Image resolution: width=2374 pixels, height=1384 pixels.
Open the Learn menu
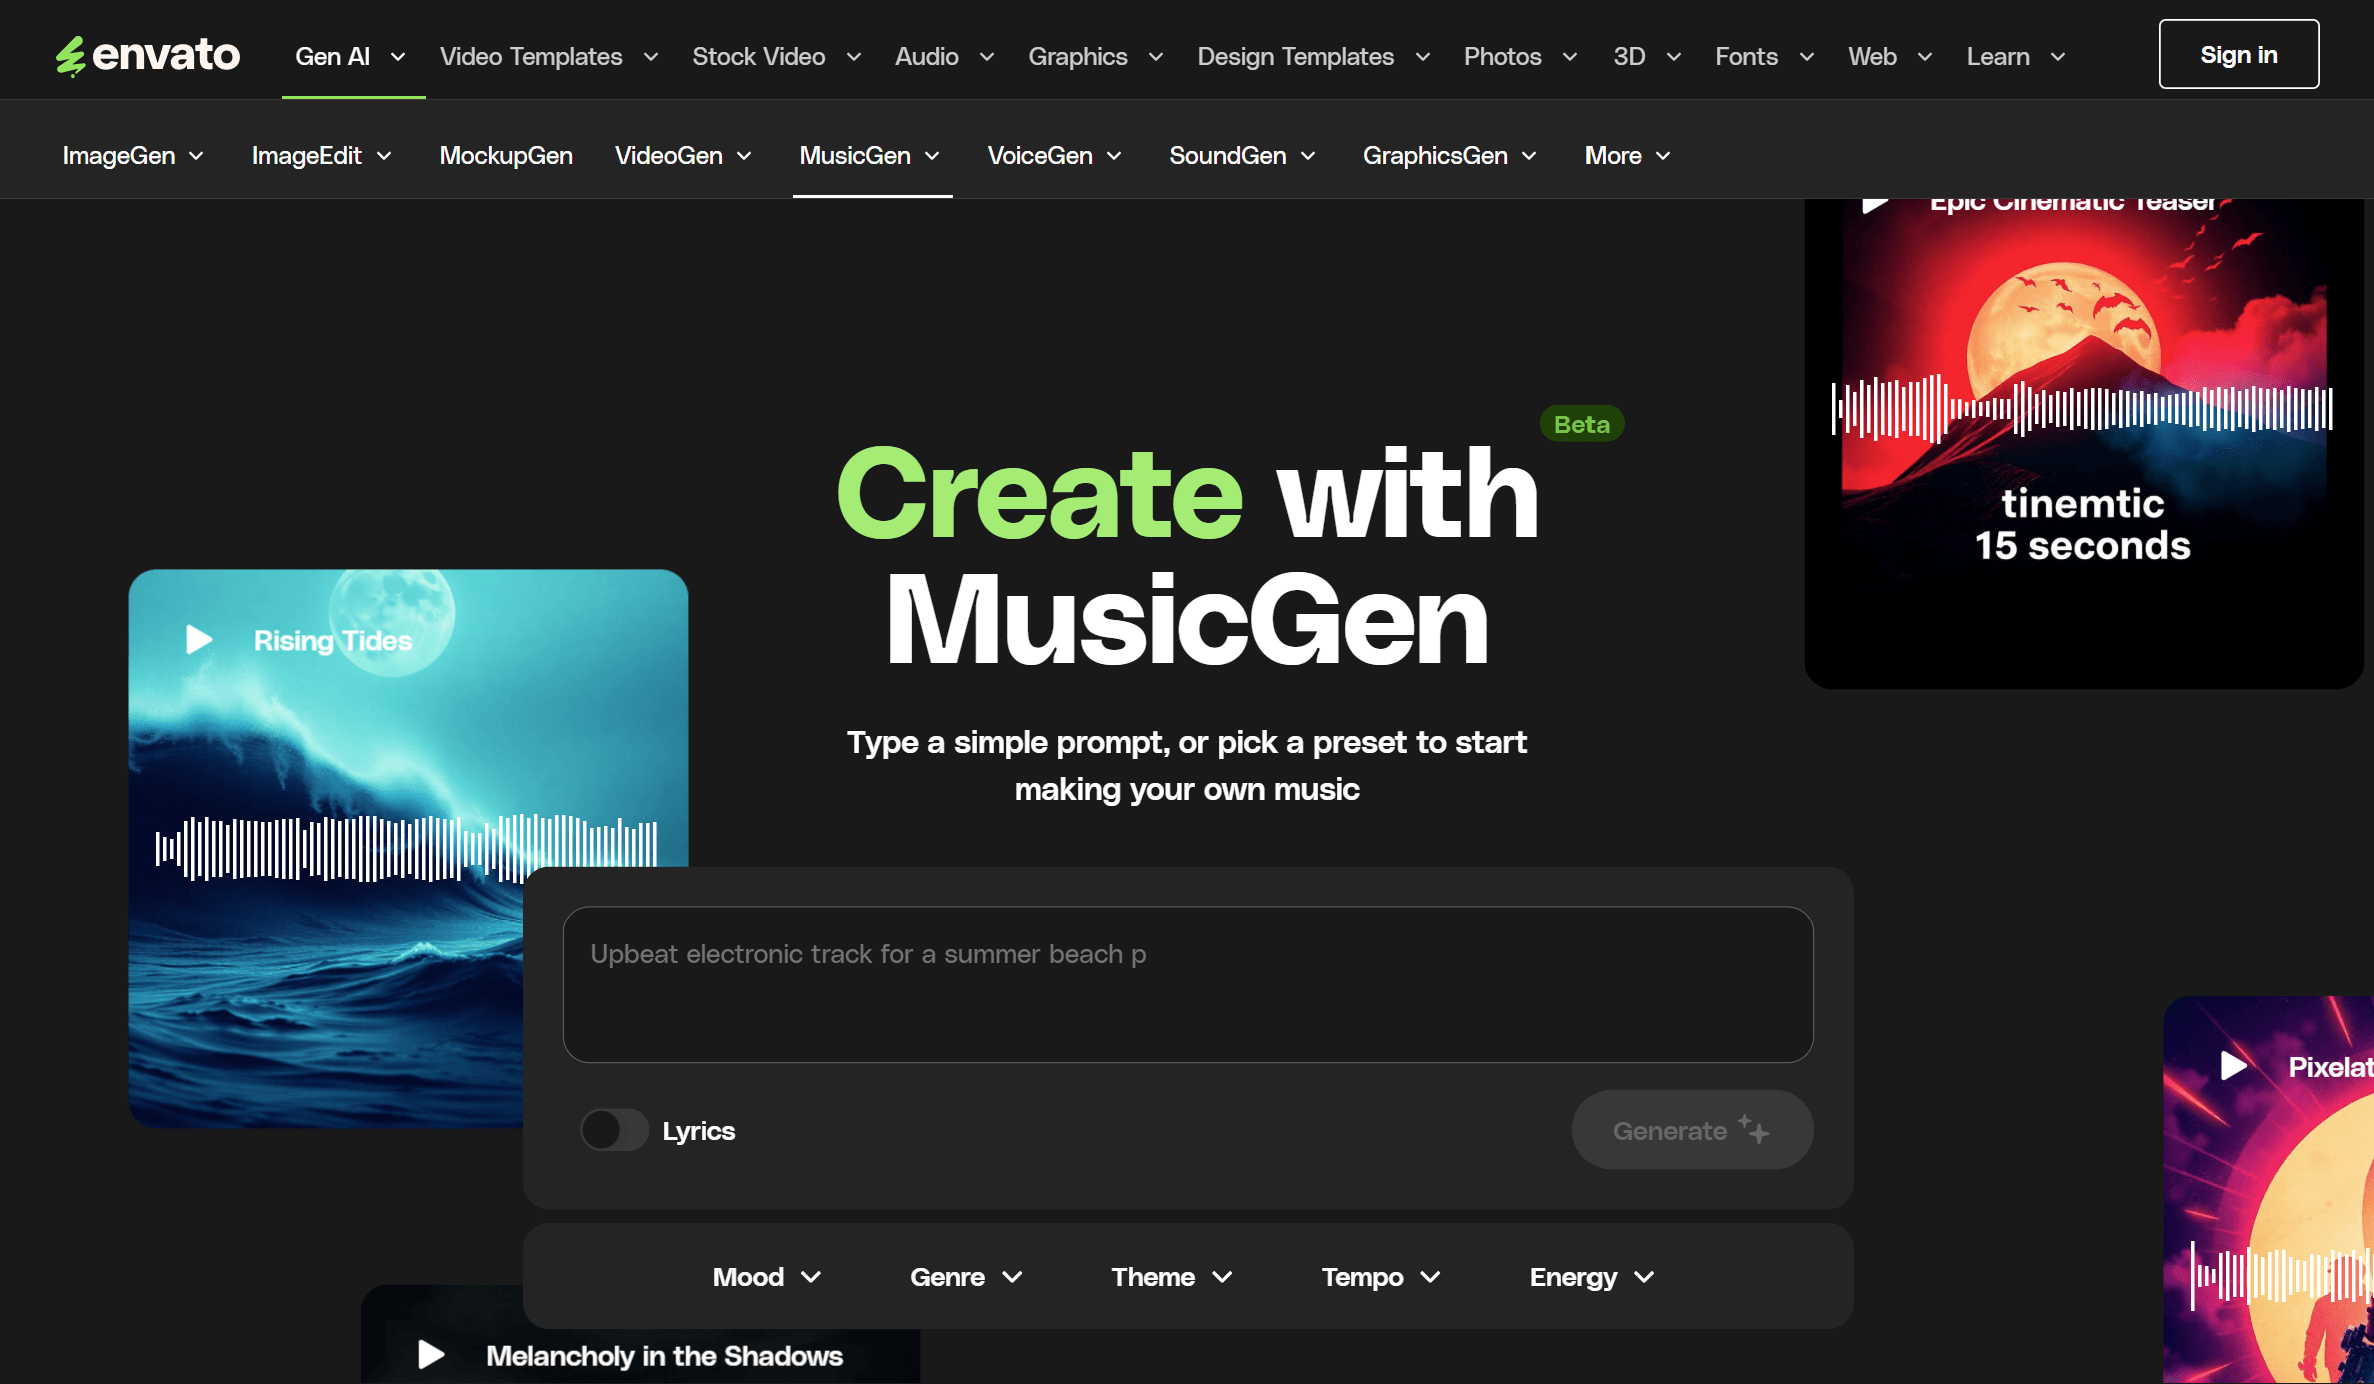point(2016,57)
